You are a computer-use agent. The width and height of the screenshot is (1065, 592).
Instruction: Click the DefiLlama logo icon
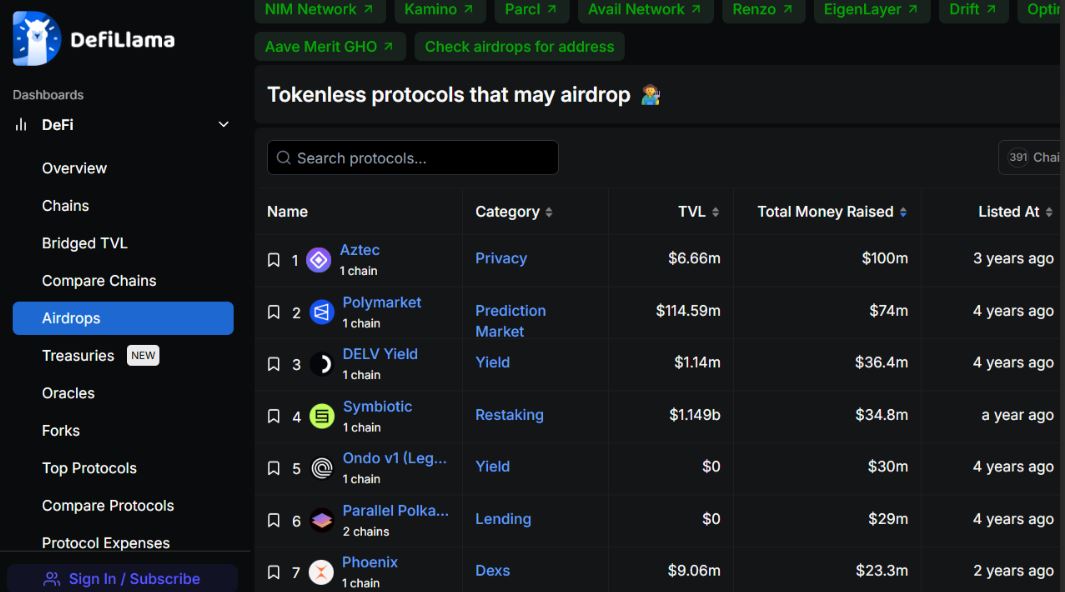pos(37,39)
